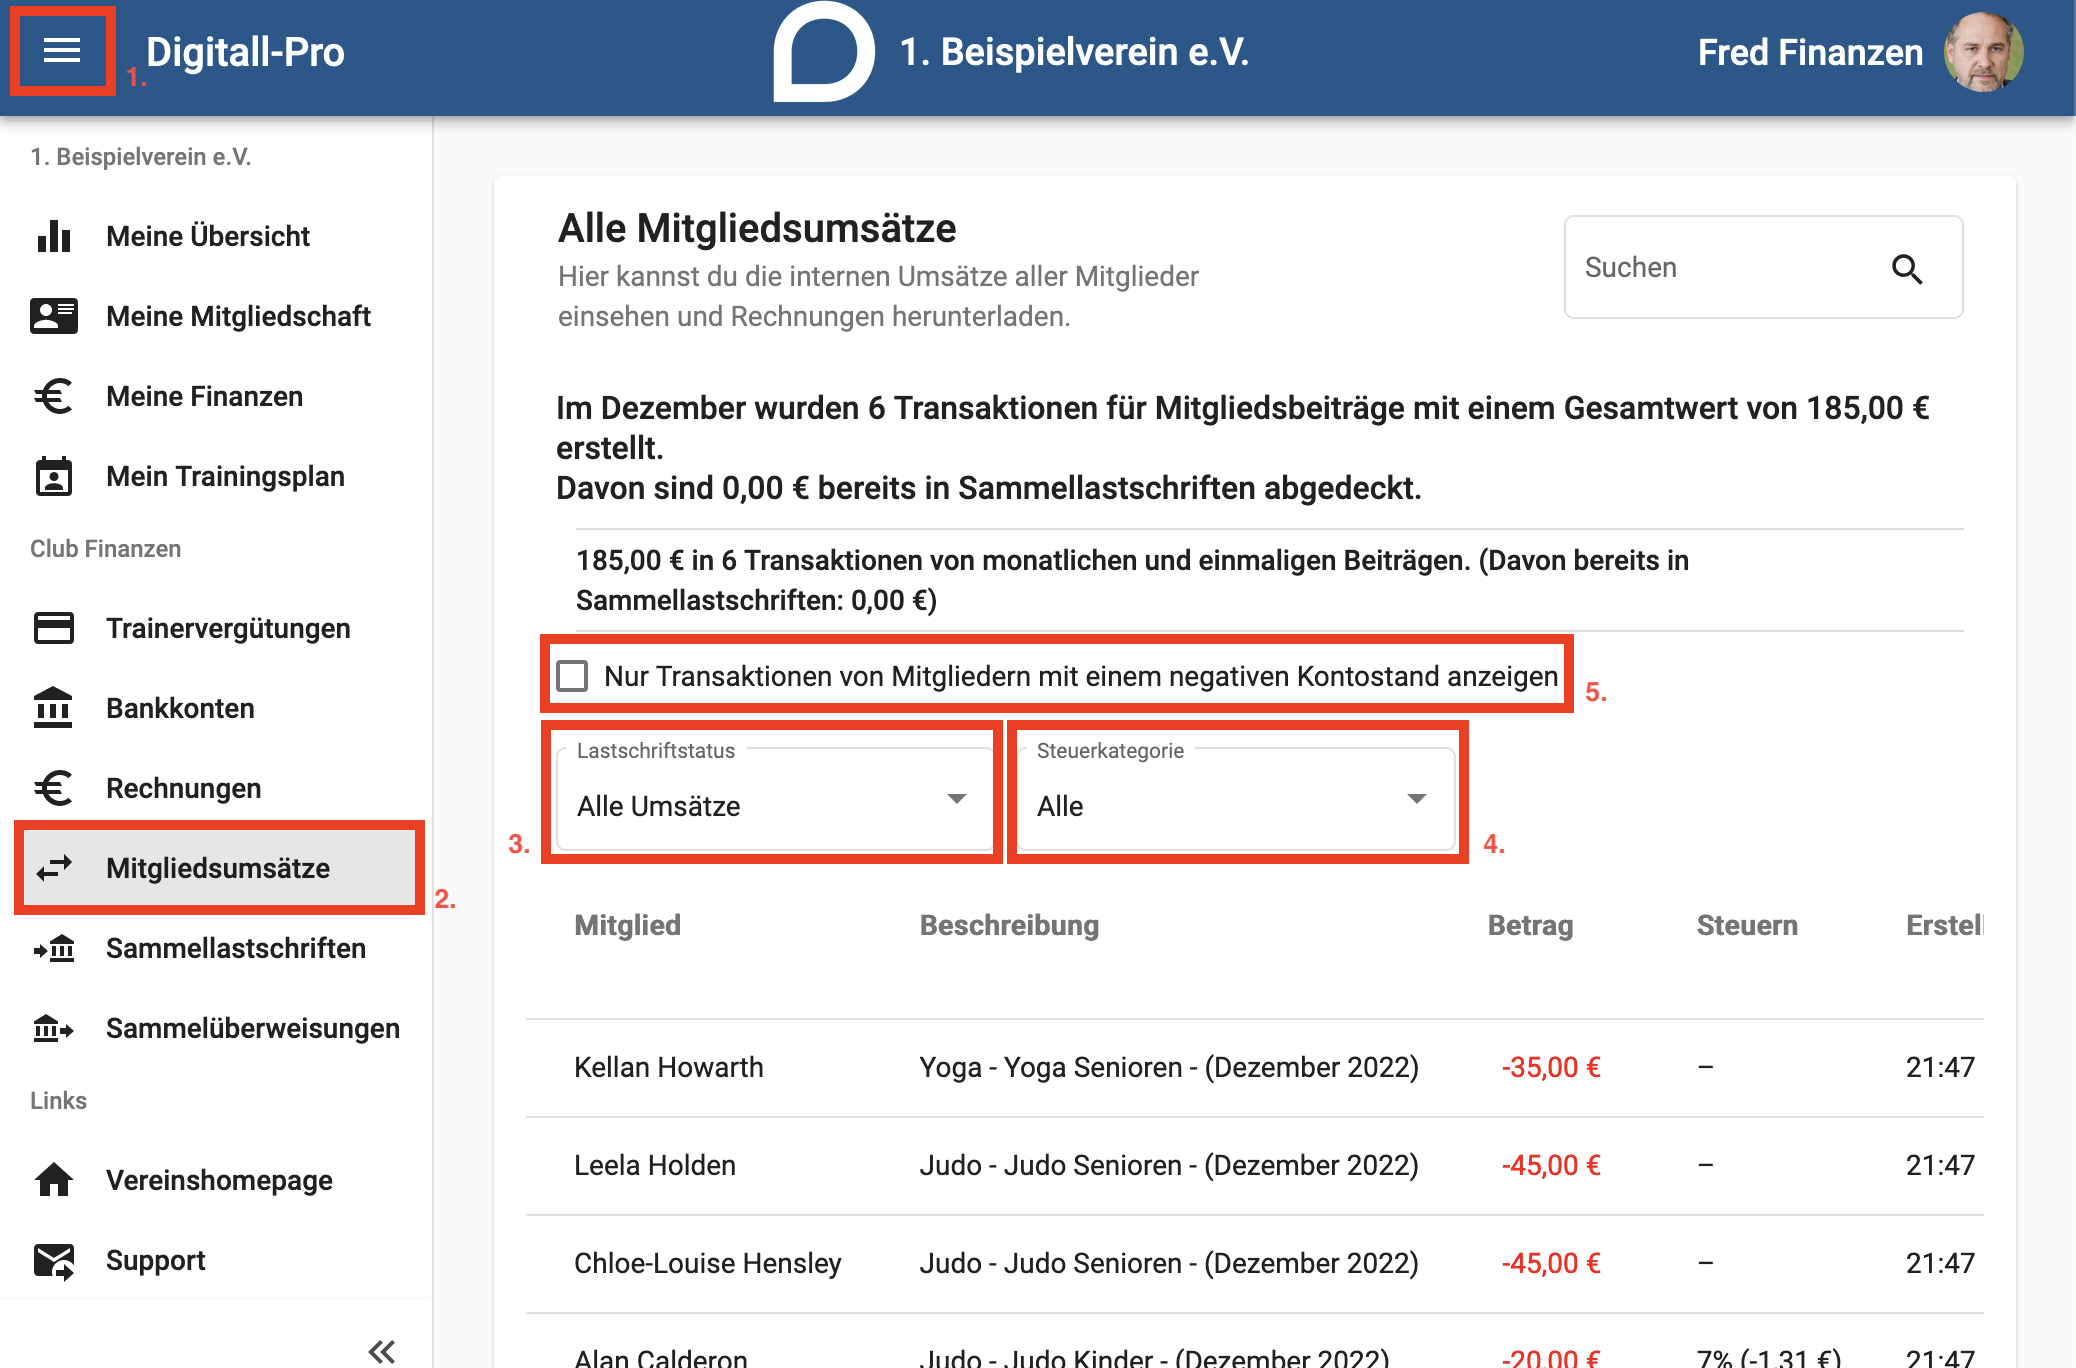Click the Digitall-Pro title text

pyautogui.click(x=245, y=52)
